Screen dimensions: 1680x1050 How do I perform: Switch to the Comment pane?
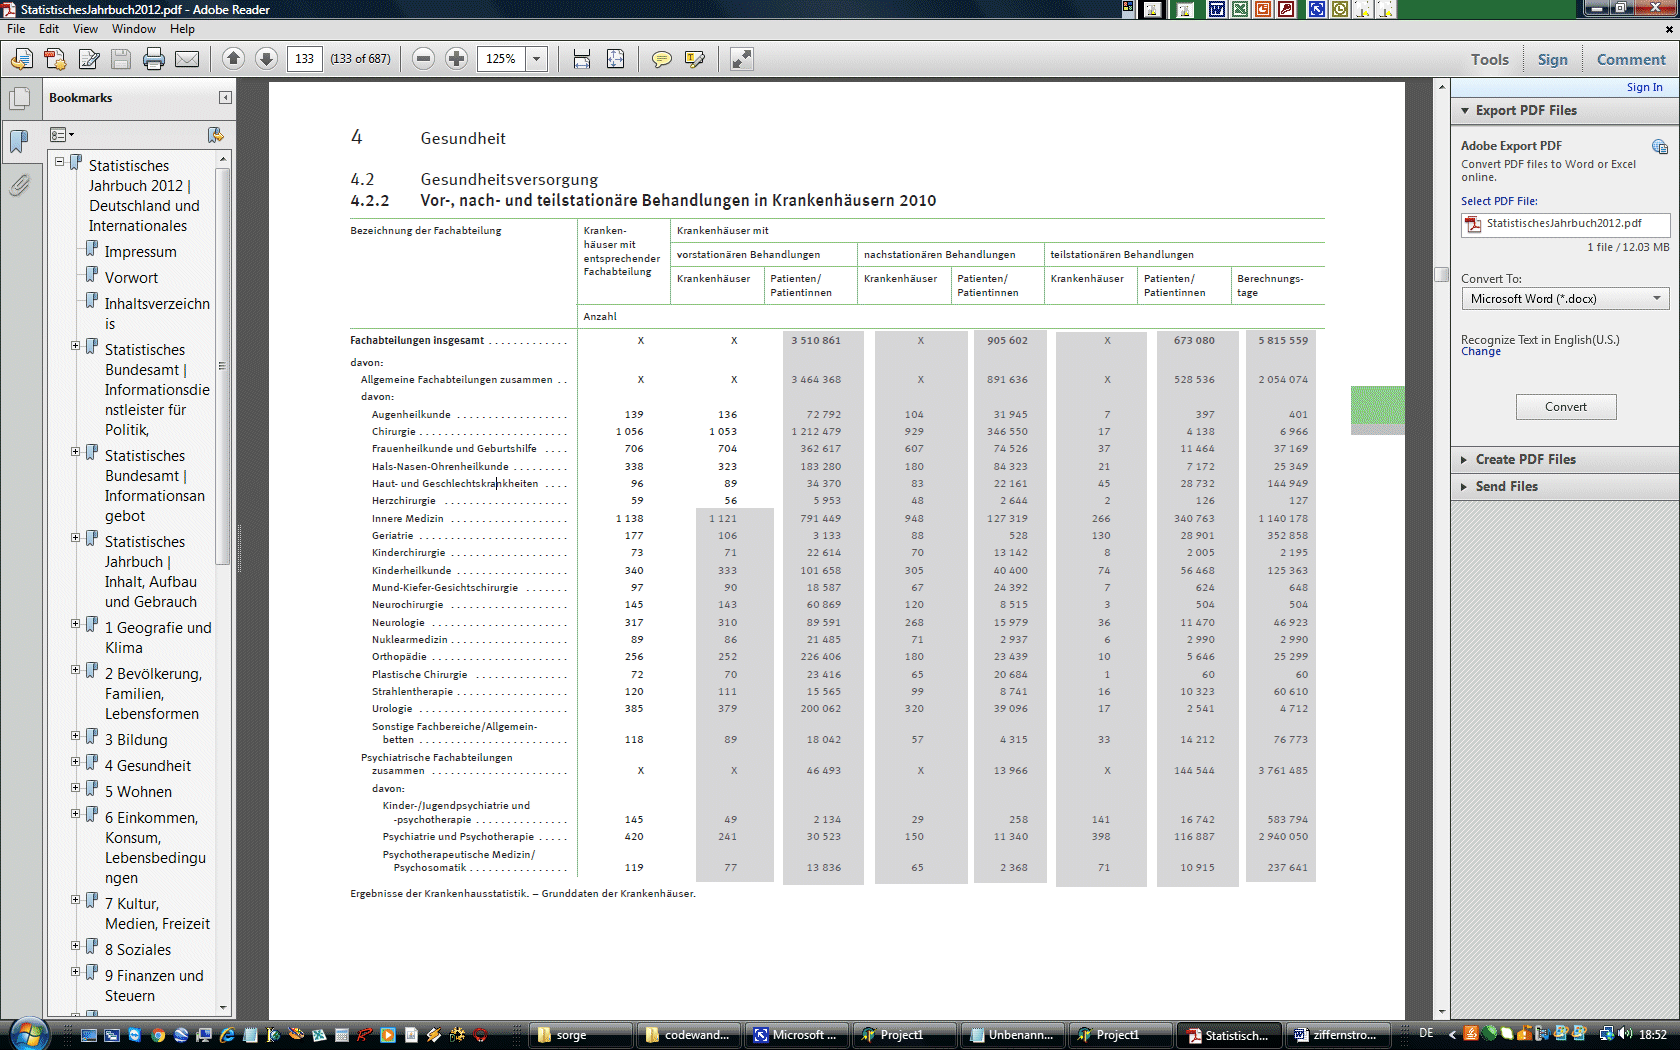pyautogui.click(x=1630, y=60)
